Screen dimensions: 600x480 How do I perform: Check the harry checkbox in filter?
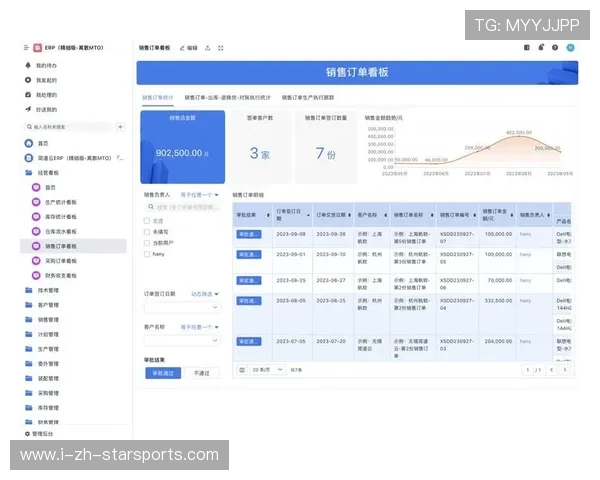147,254
